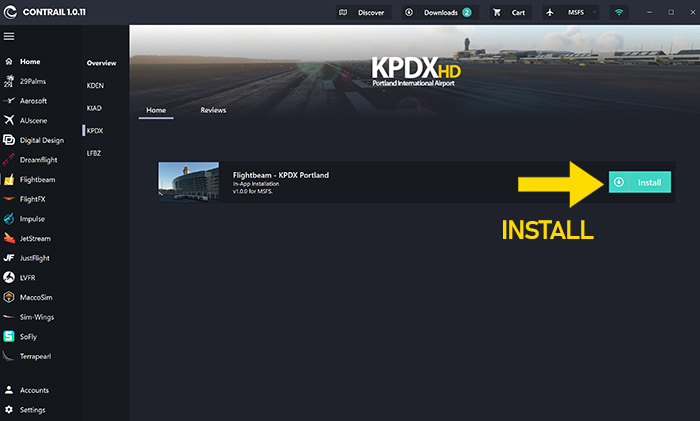700x421 pixels.
Task: Click the Aerosoft sidebar label
Action: click(x=33, y=101)
